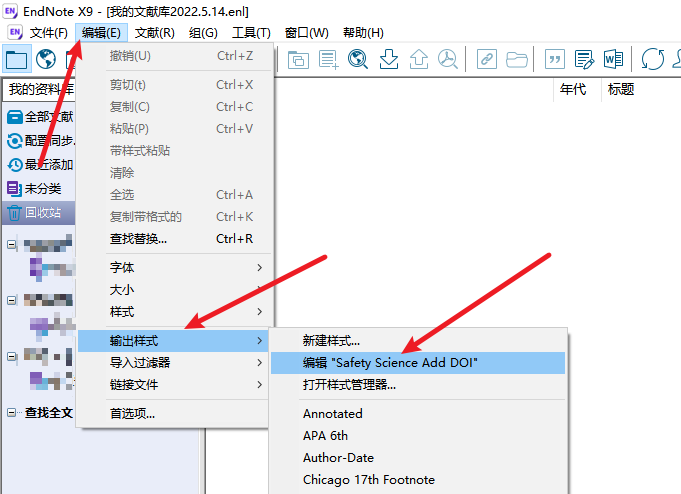Open the 窗口(W) menu
The width and height of the screenshot is (681, 494).
click(x=306, y=33)
